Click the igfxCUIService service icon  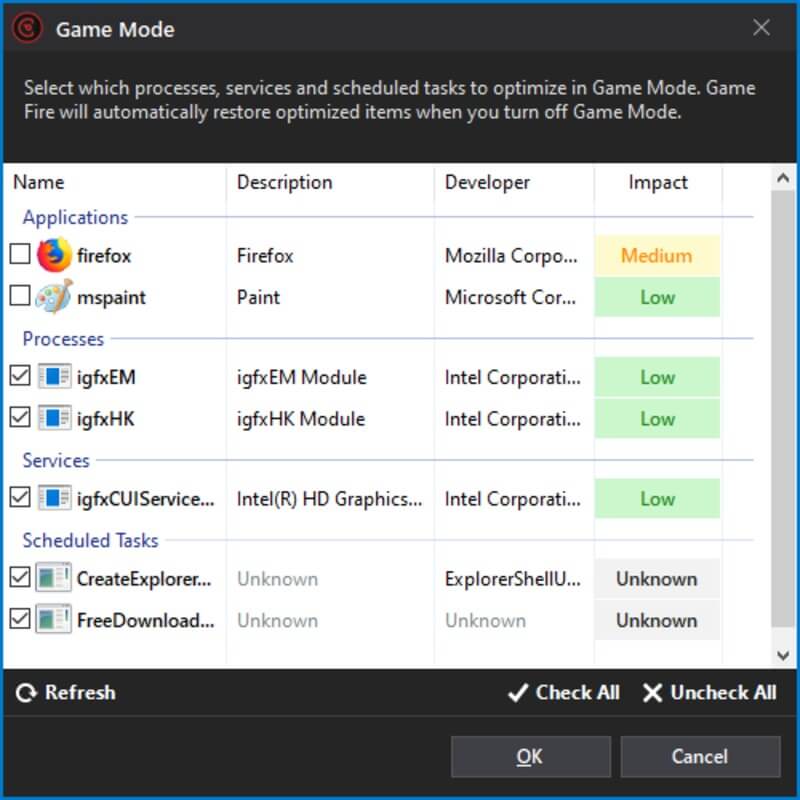(54, 498)
